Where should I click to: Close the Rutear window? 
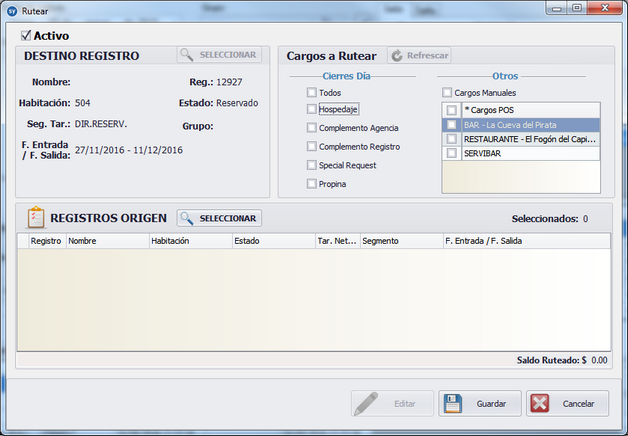click(x=605, y=8)
